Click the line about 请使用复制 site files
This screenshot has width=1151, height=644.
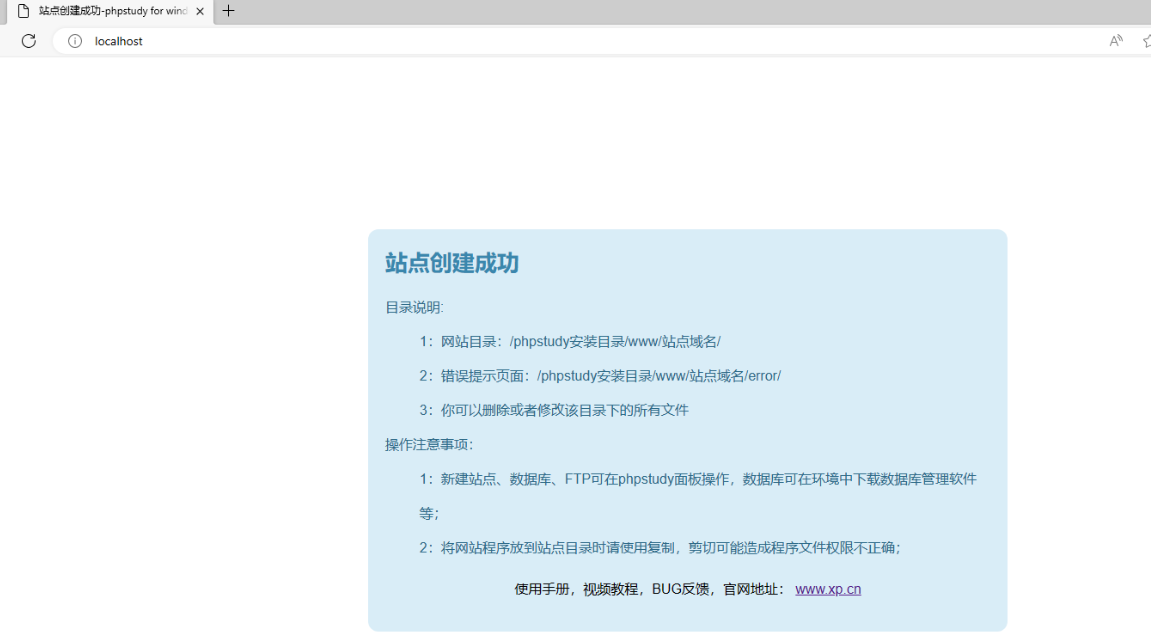pyautogui.click(x=660, y=548)
